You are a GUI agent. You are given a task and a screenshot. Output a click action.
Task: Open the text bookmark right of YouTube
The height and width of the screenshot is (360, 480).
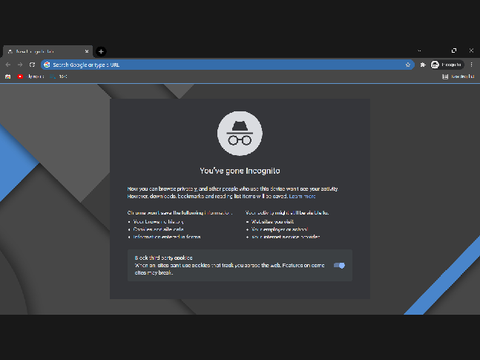tap(36, 77)
